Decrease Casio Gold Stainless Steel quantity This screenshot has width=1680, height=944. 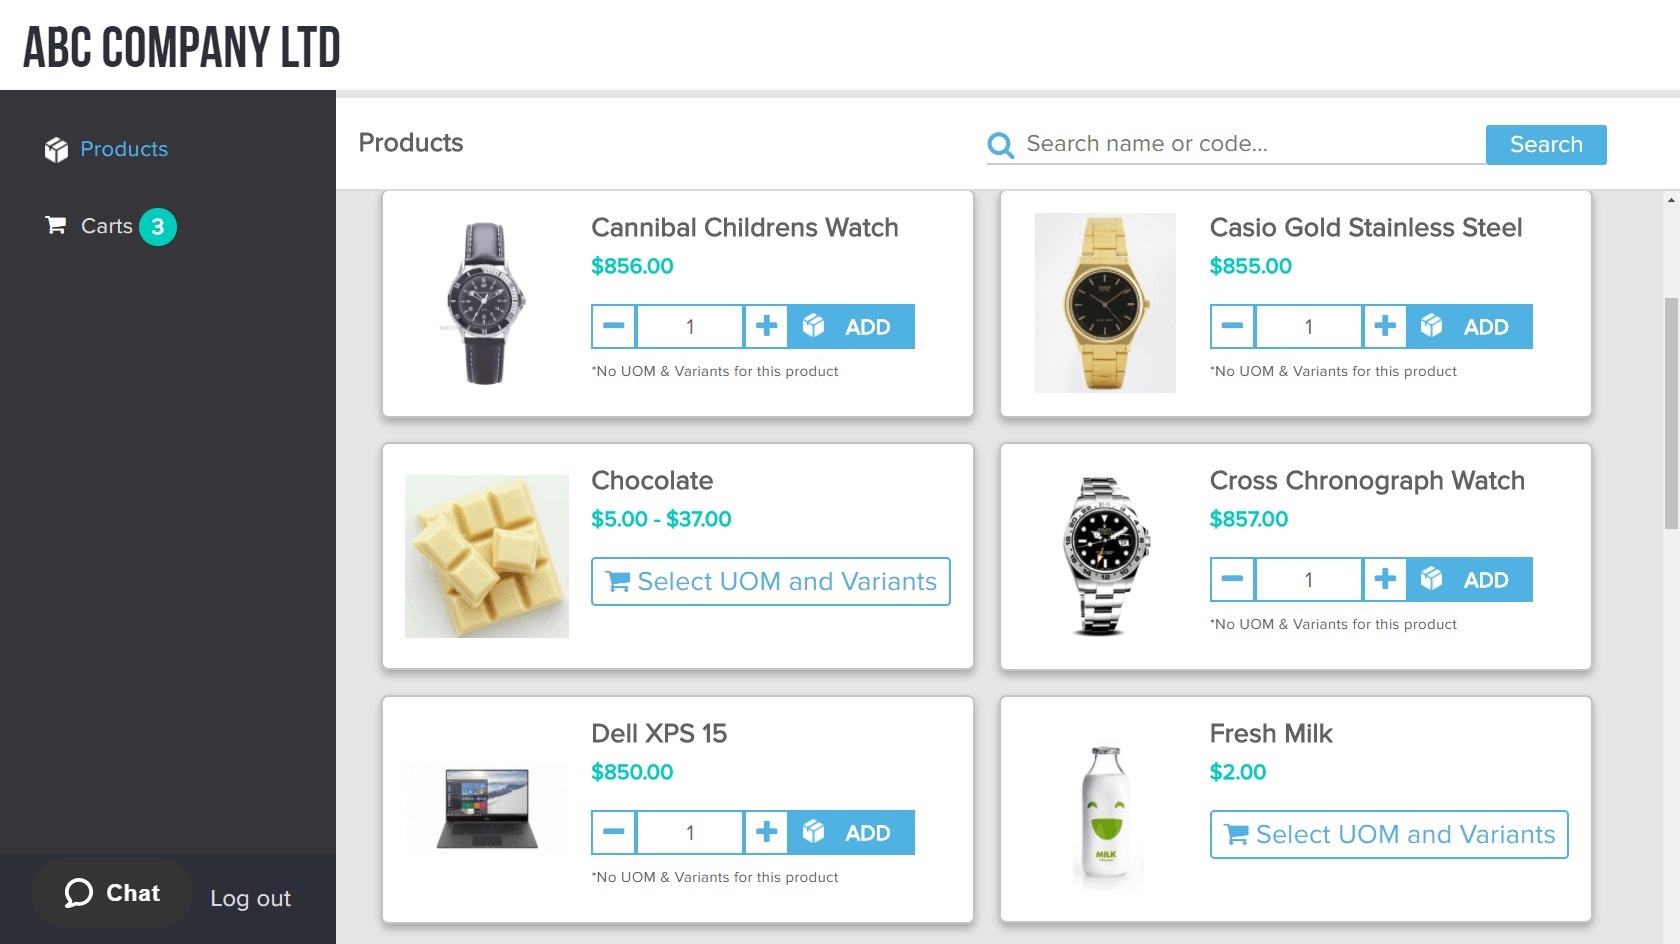(x=1232, y=326)
